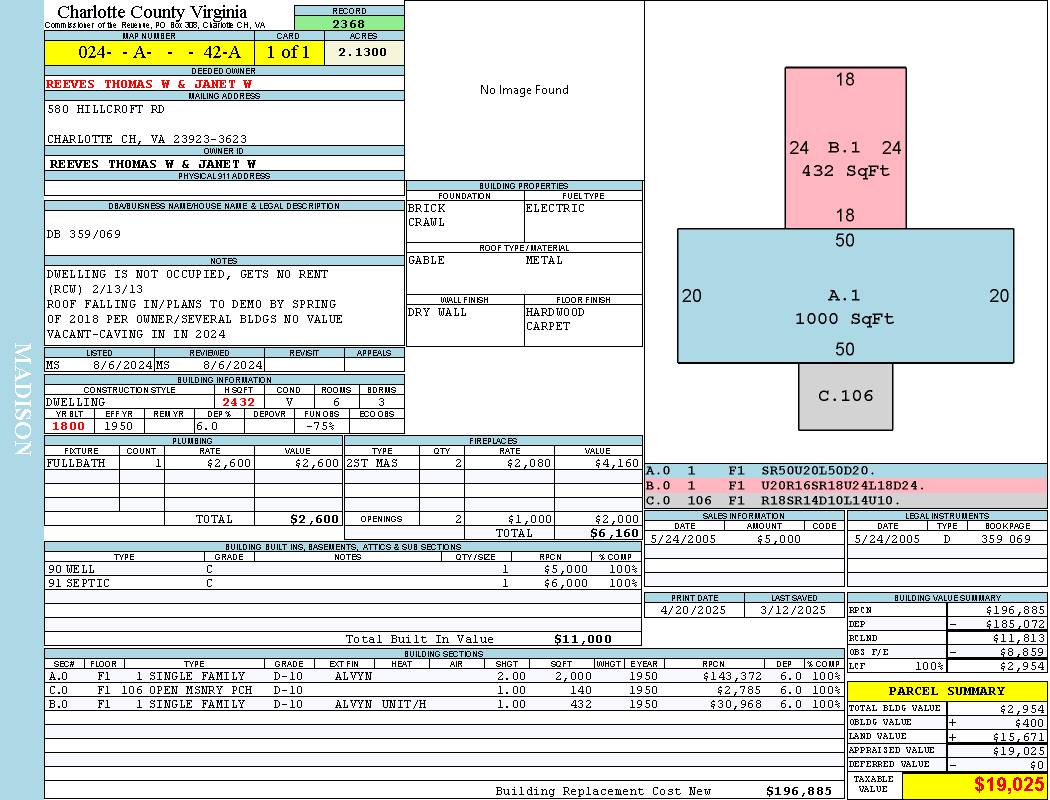
Task: Click wall finish DRY WALL
Action: click(x=437, y=312)
